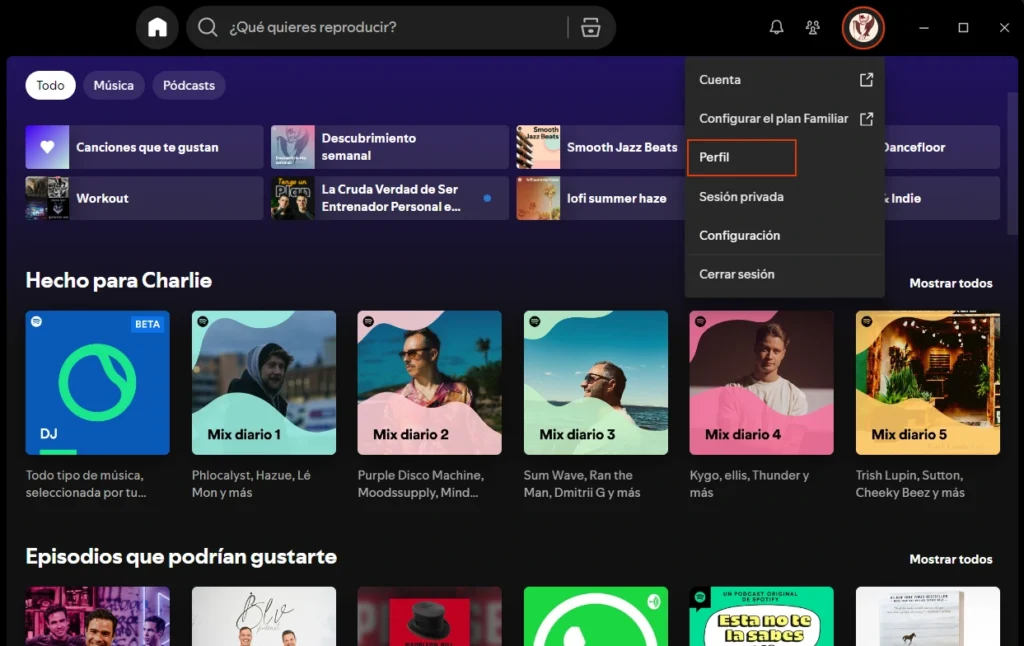Image resolution: width=1024 pixels, height=646 pixels.
Task: Open notifications bell icon
Action: [x=776, y=27]
